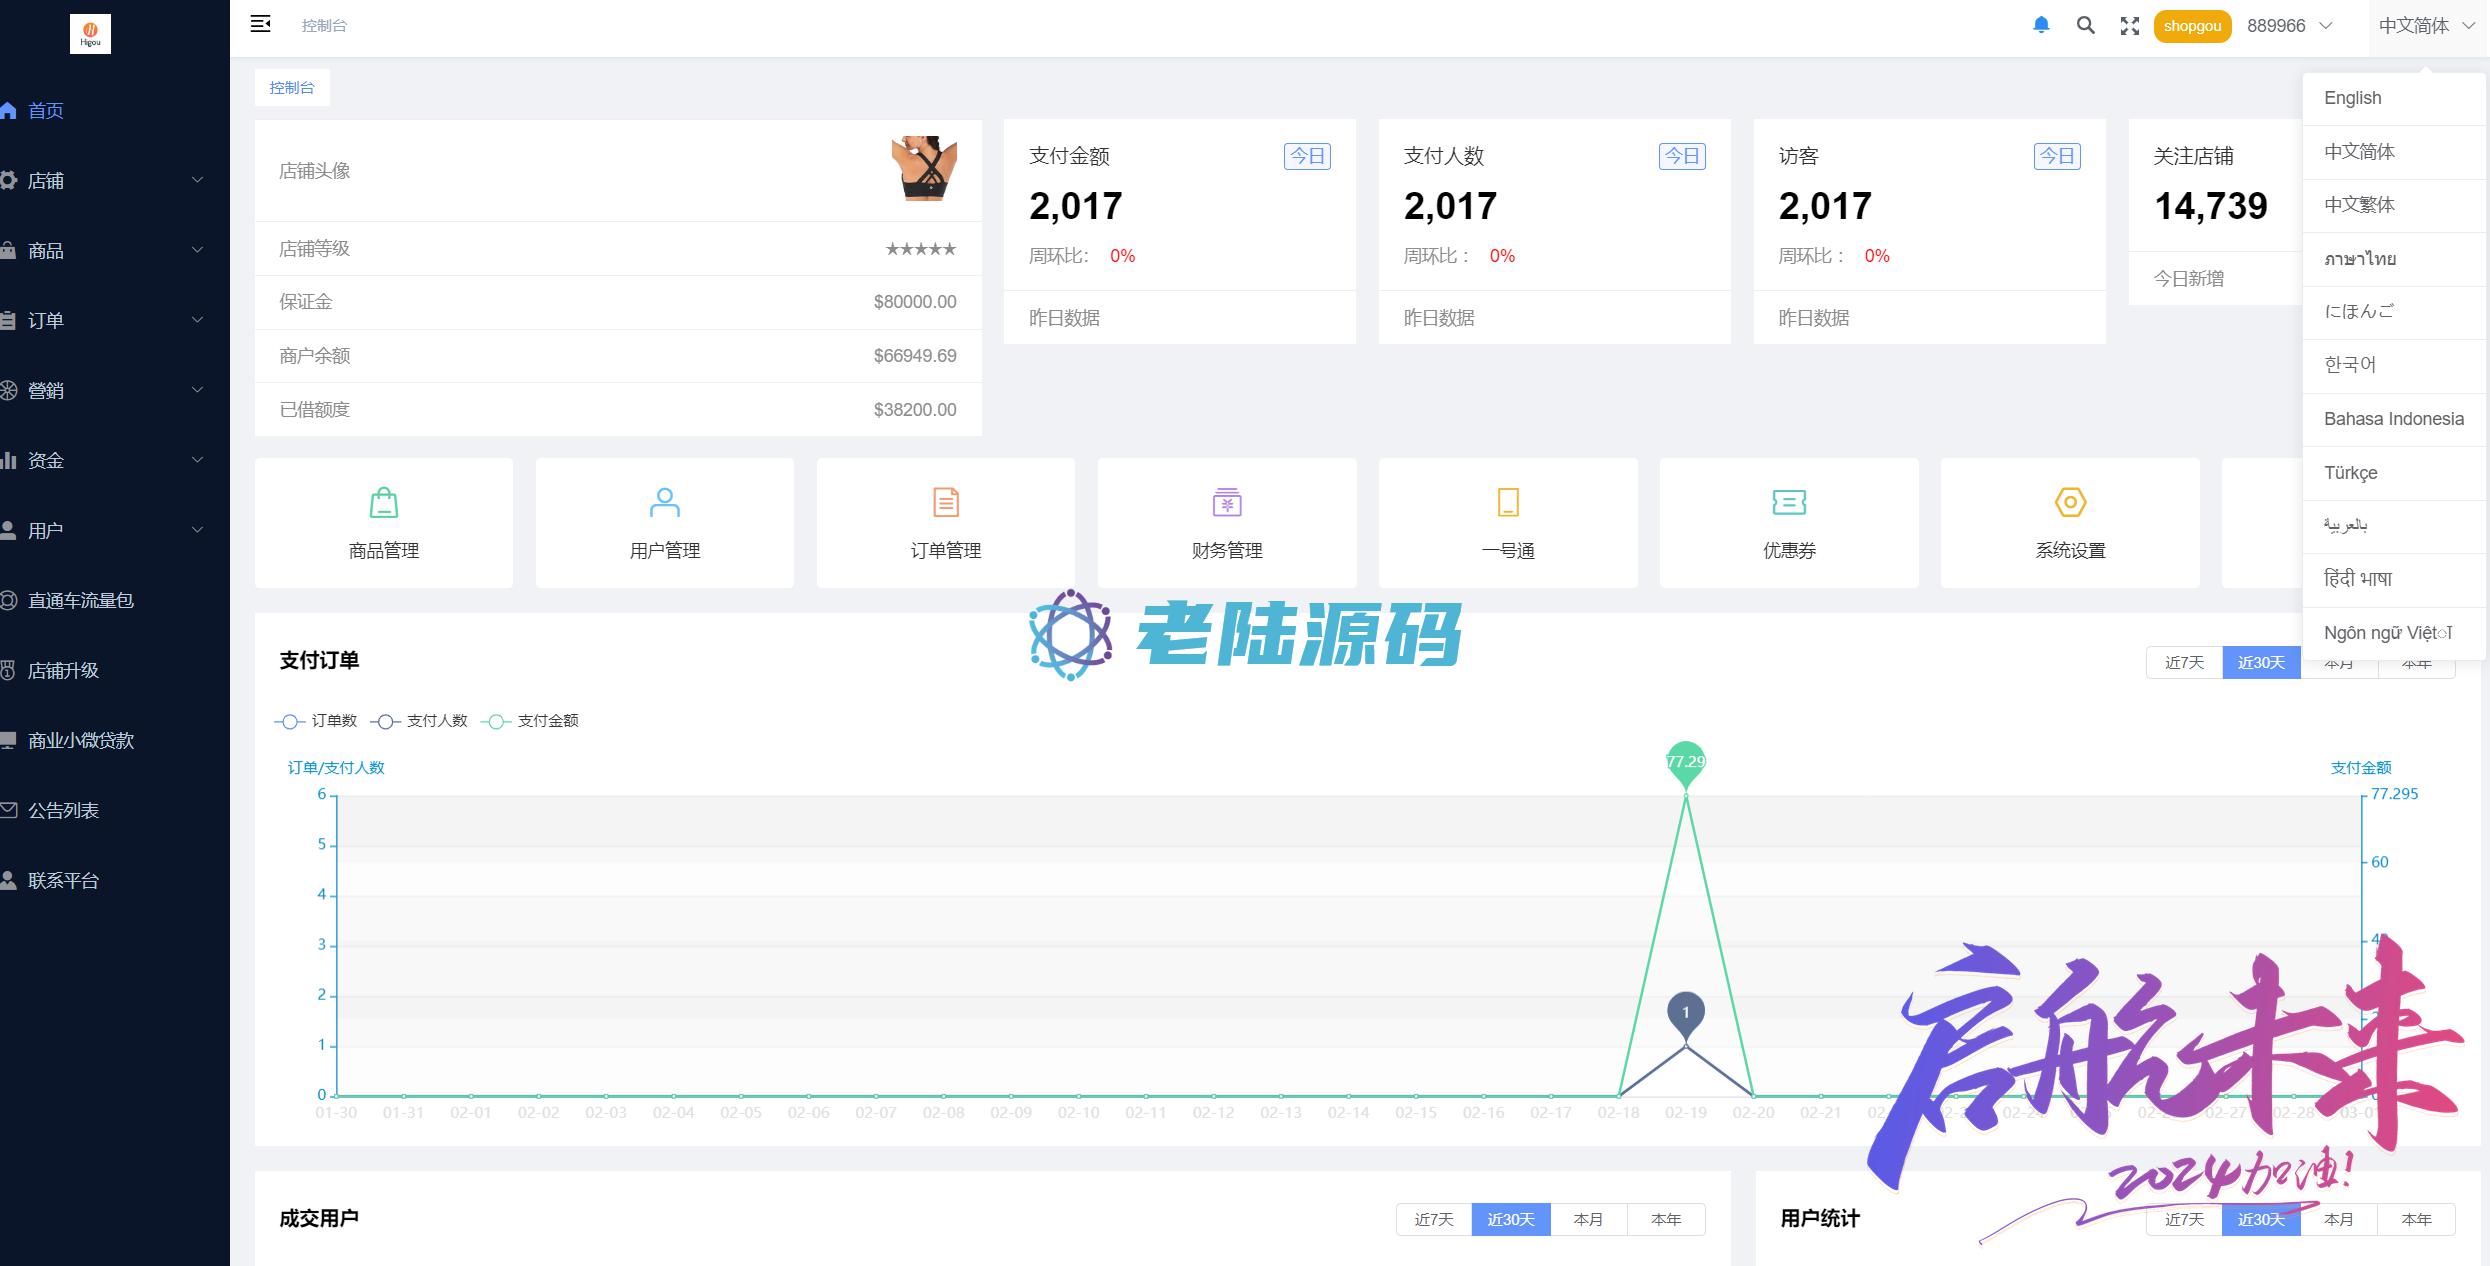Screen dimensions: 2490x1266
Task: Open the 财务管理 finance icon
Action: point(1227,502)
